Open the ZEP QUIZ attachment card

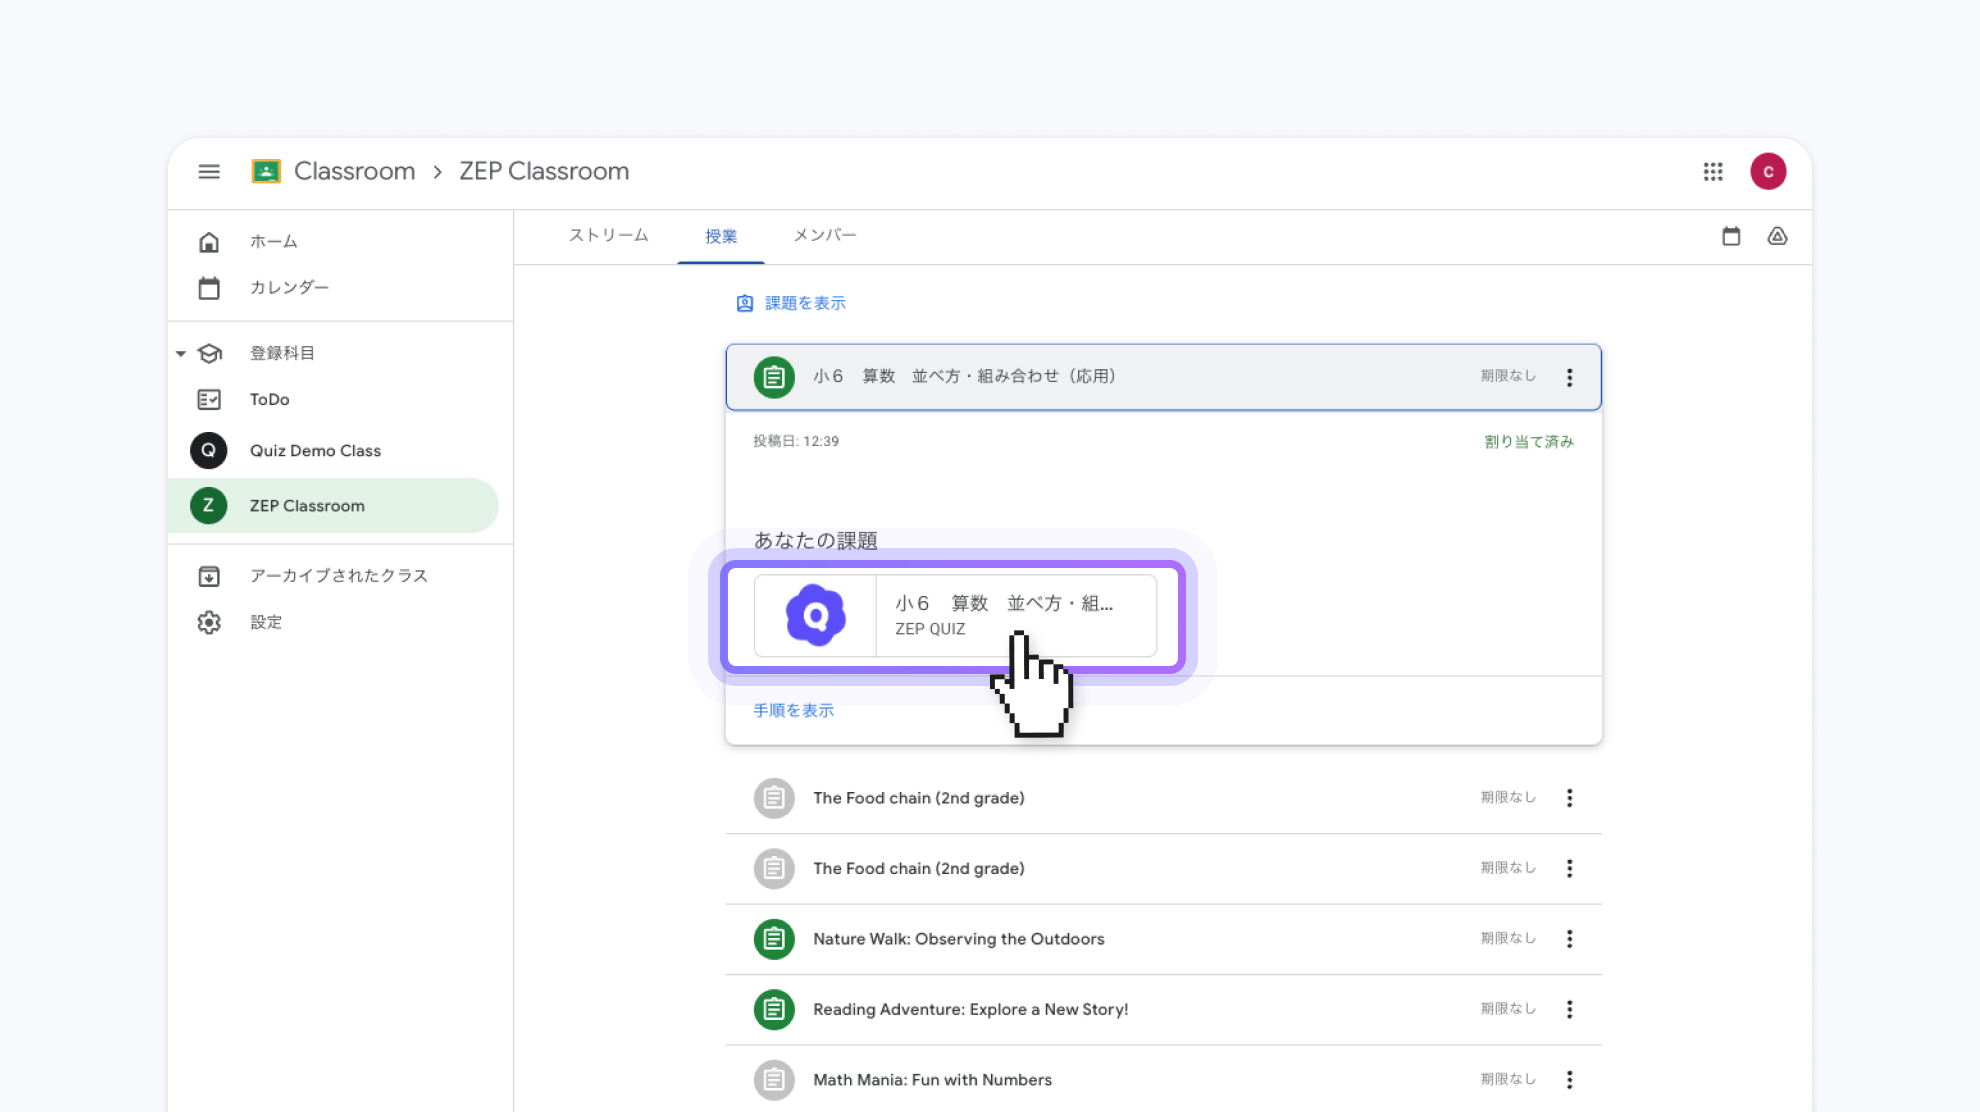pos(955,616)
